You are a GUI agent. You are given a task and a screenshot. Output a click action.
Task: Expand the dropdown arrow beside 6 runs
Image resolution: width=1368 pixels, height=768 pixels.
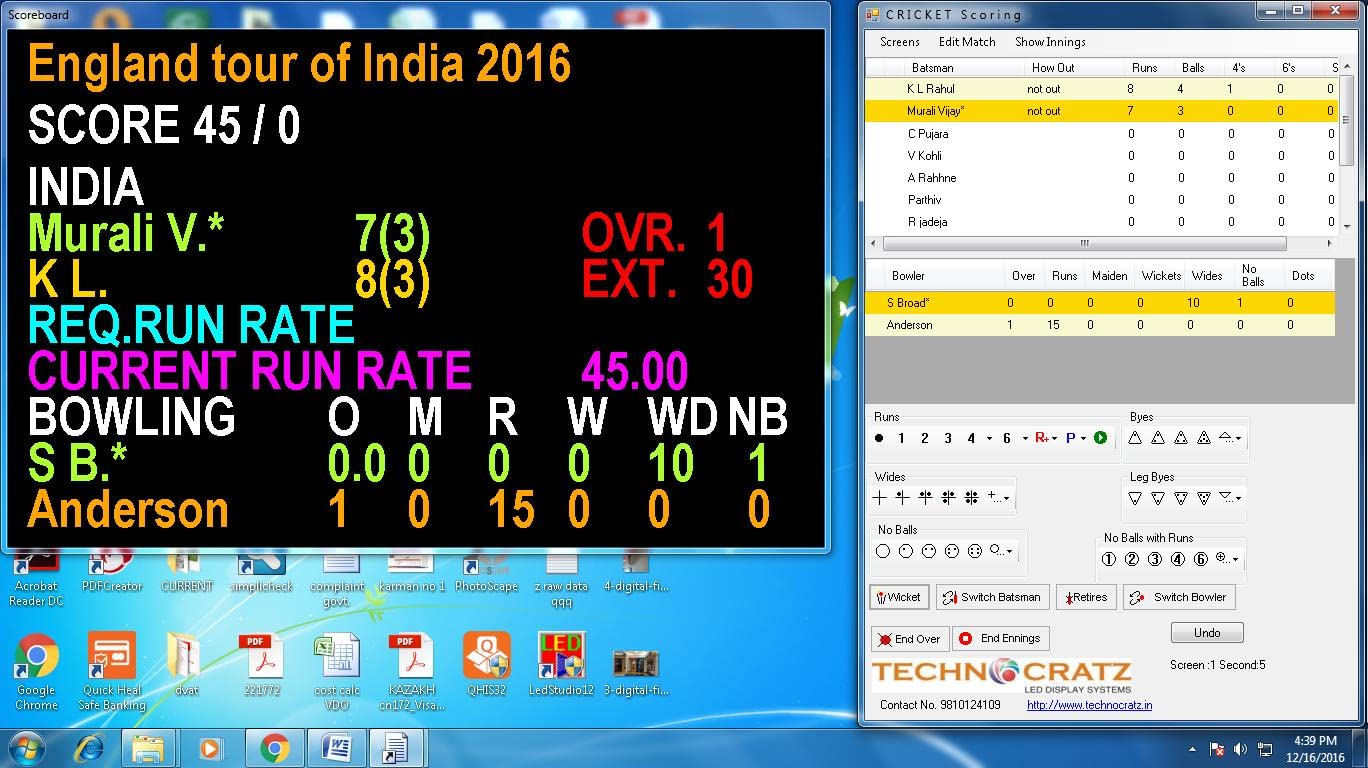tap(1025, 439)
